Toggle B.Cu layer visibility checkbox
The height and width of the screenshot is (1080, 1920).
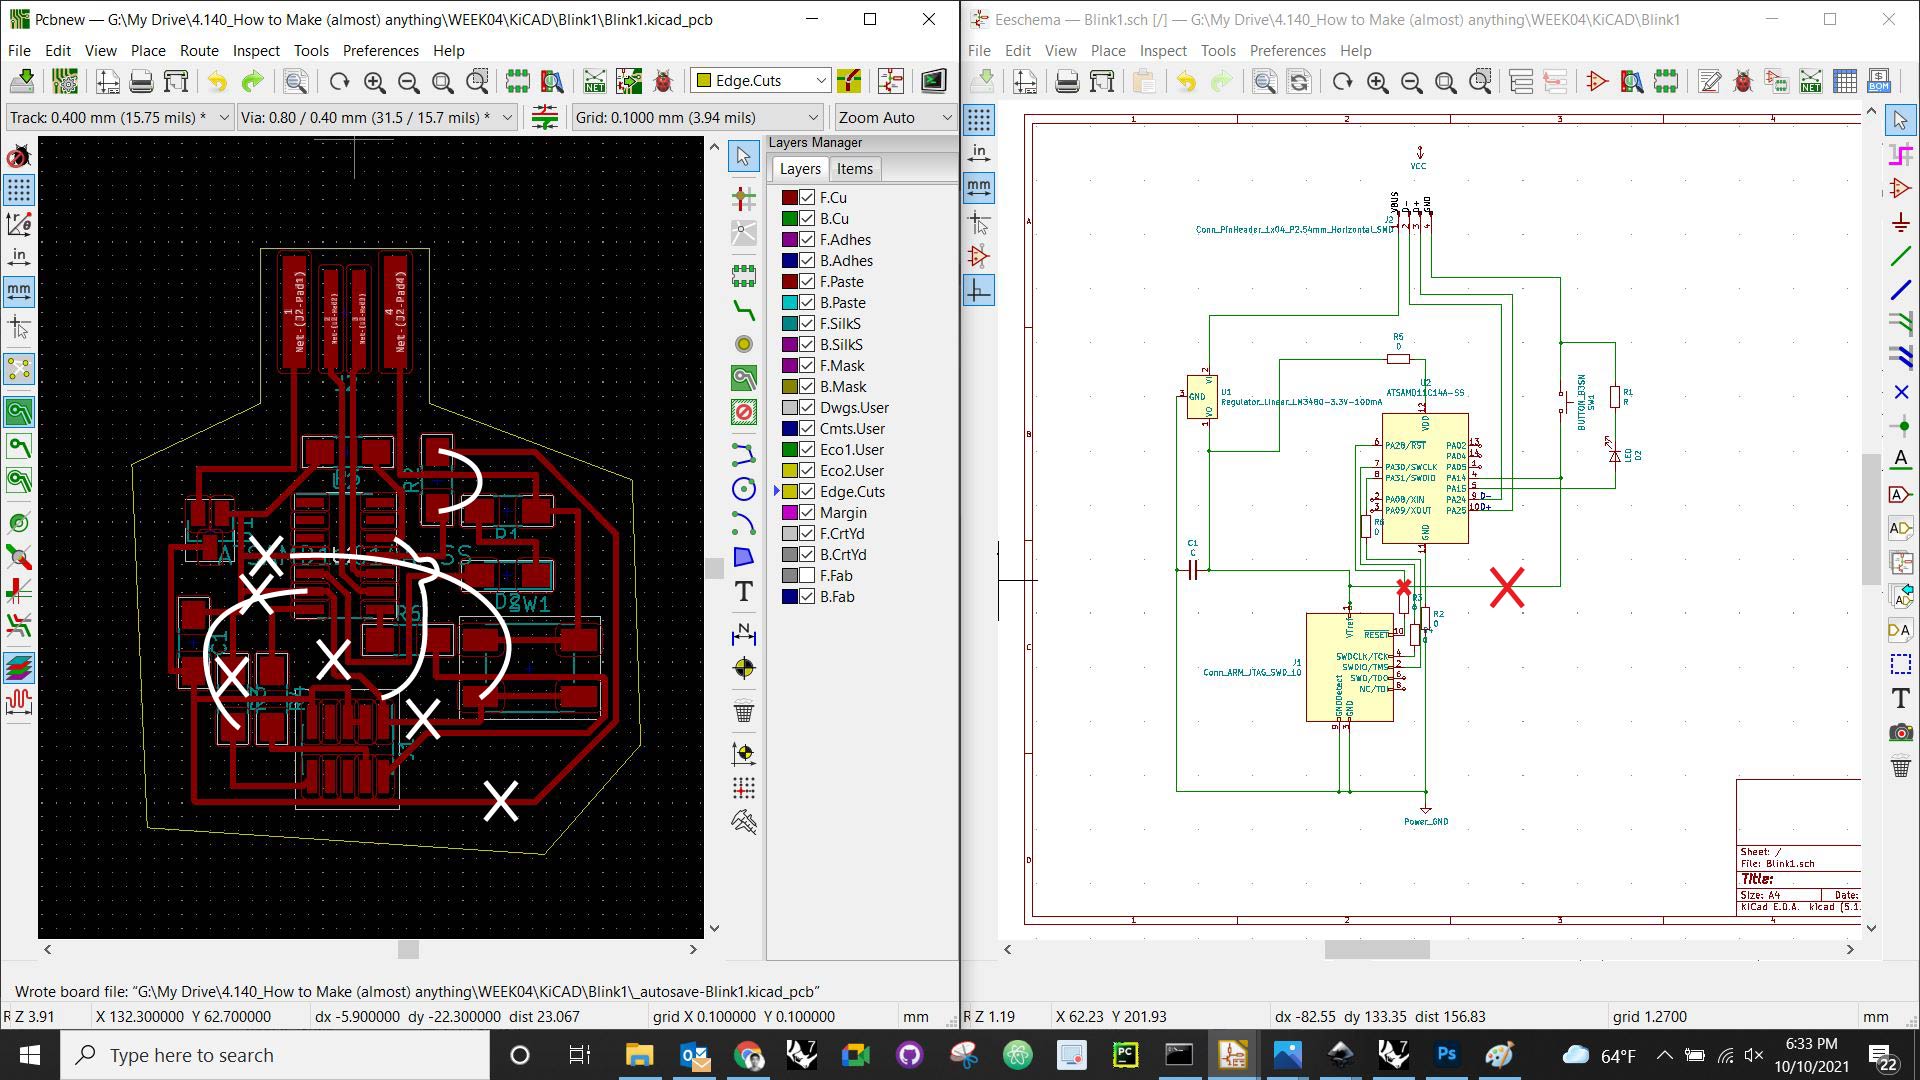point(807,218)
